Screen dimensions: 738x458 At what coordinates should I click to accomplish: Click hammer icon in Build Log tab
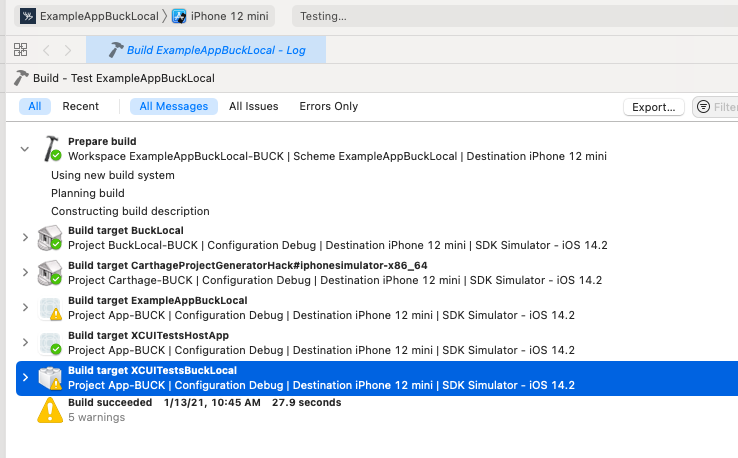[116, 50]
